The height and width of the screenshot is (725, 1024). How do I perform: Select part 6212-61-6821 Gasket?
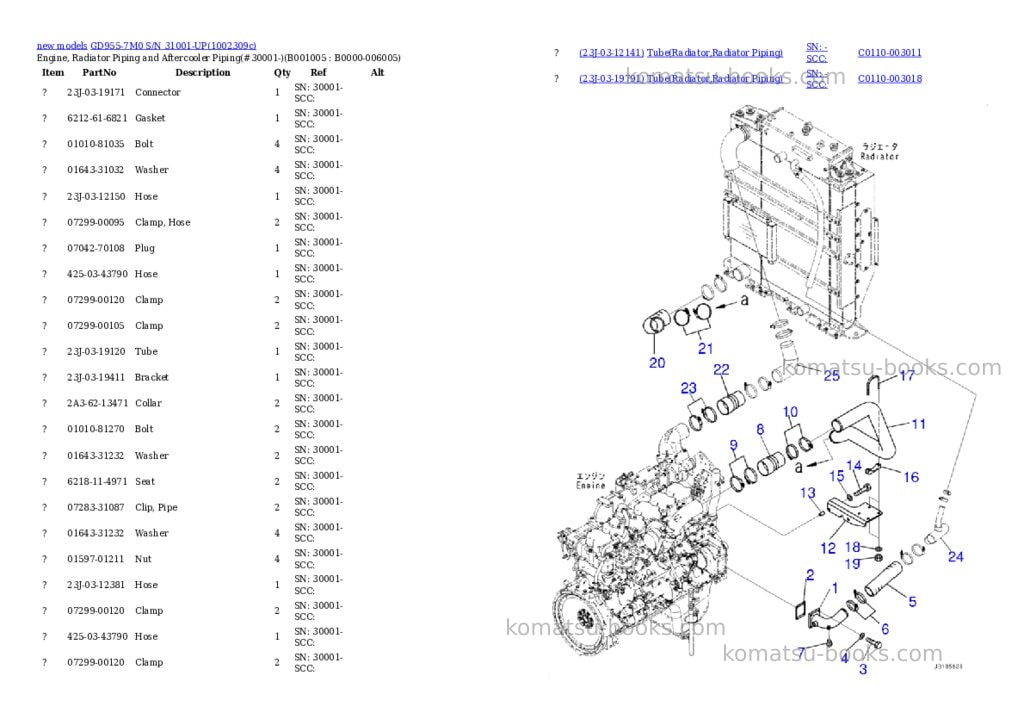[97, 118]
